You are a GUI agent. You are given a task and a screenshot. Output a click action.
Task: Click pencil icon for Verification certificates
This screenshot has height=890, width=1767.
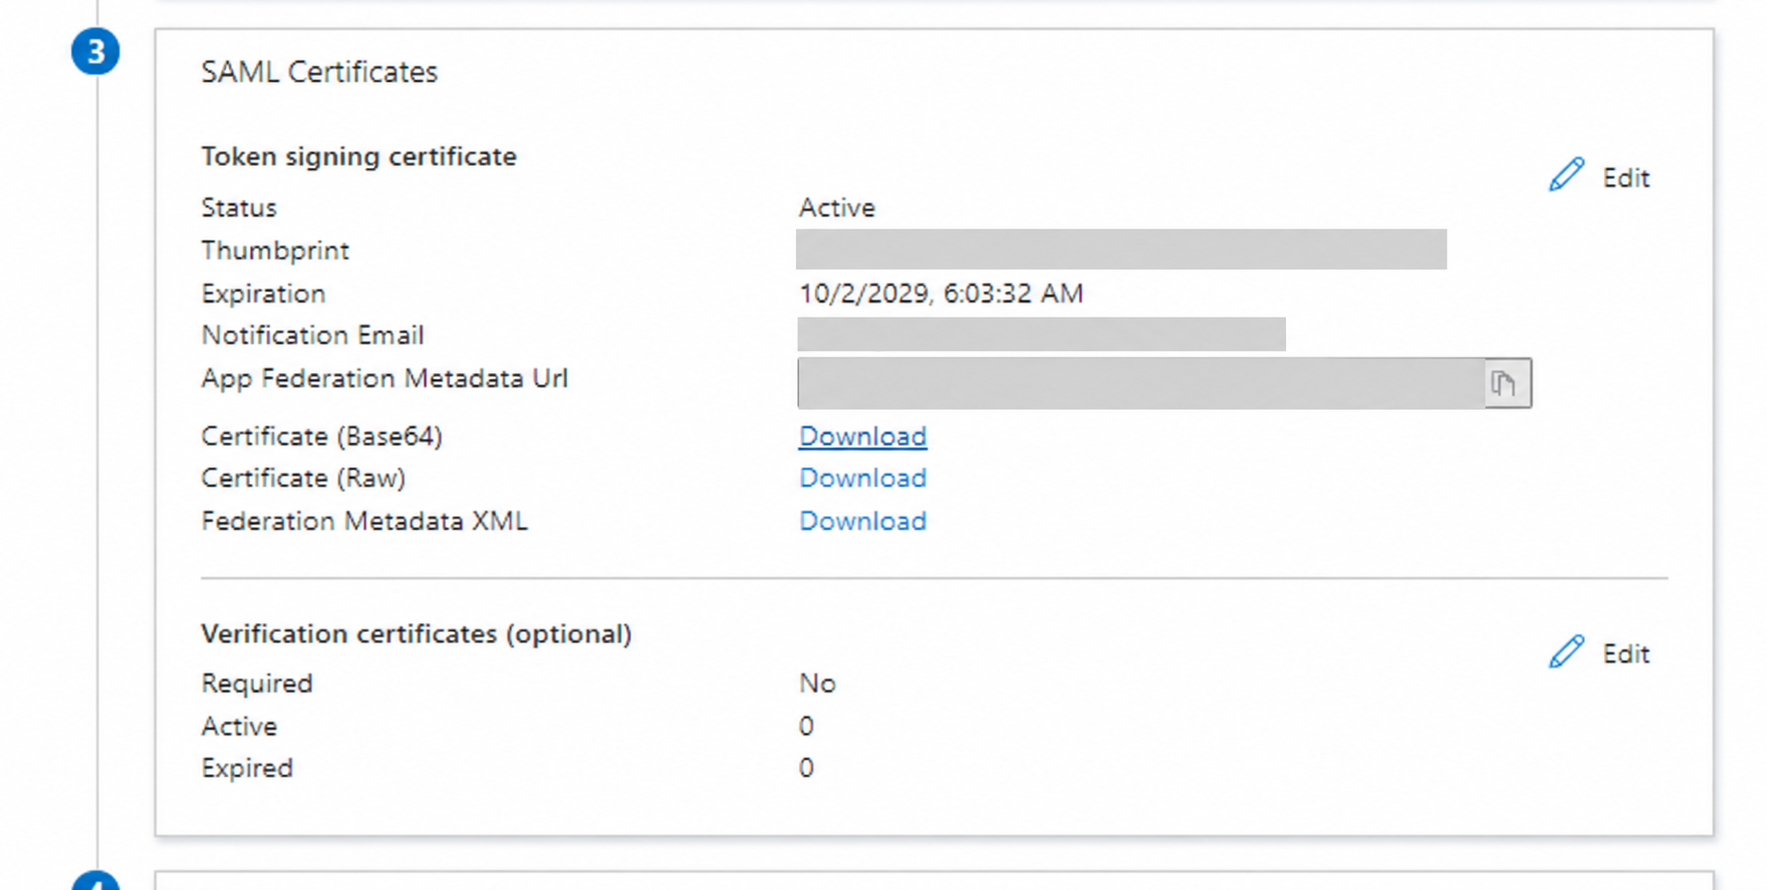tap(1566, 652)
